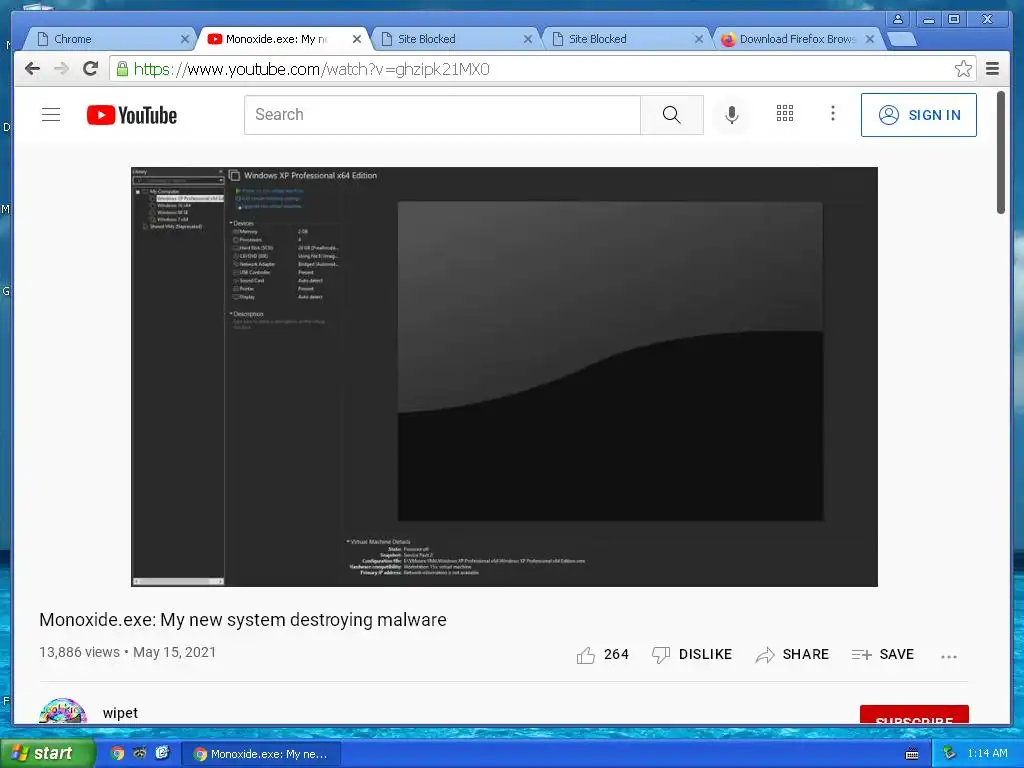Open the YouTube apps grid icon
Screen dimensions: 1024x768
click(x=785, y=114)
